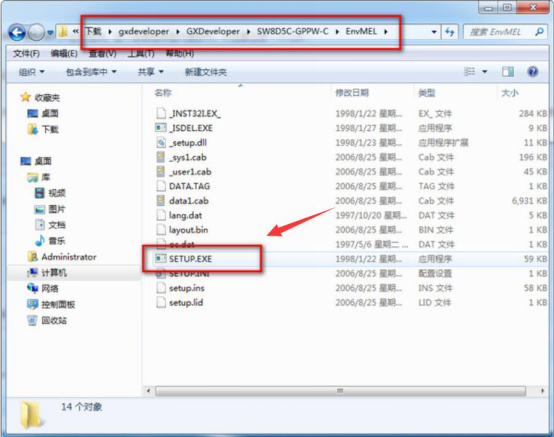Select 文档 library
This screenshot has width=554, height=437.
pos(57,225)
